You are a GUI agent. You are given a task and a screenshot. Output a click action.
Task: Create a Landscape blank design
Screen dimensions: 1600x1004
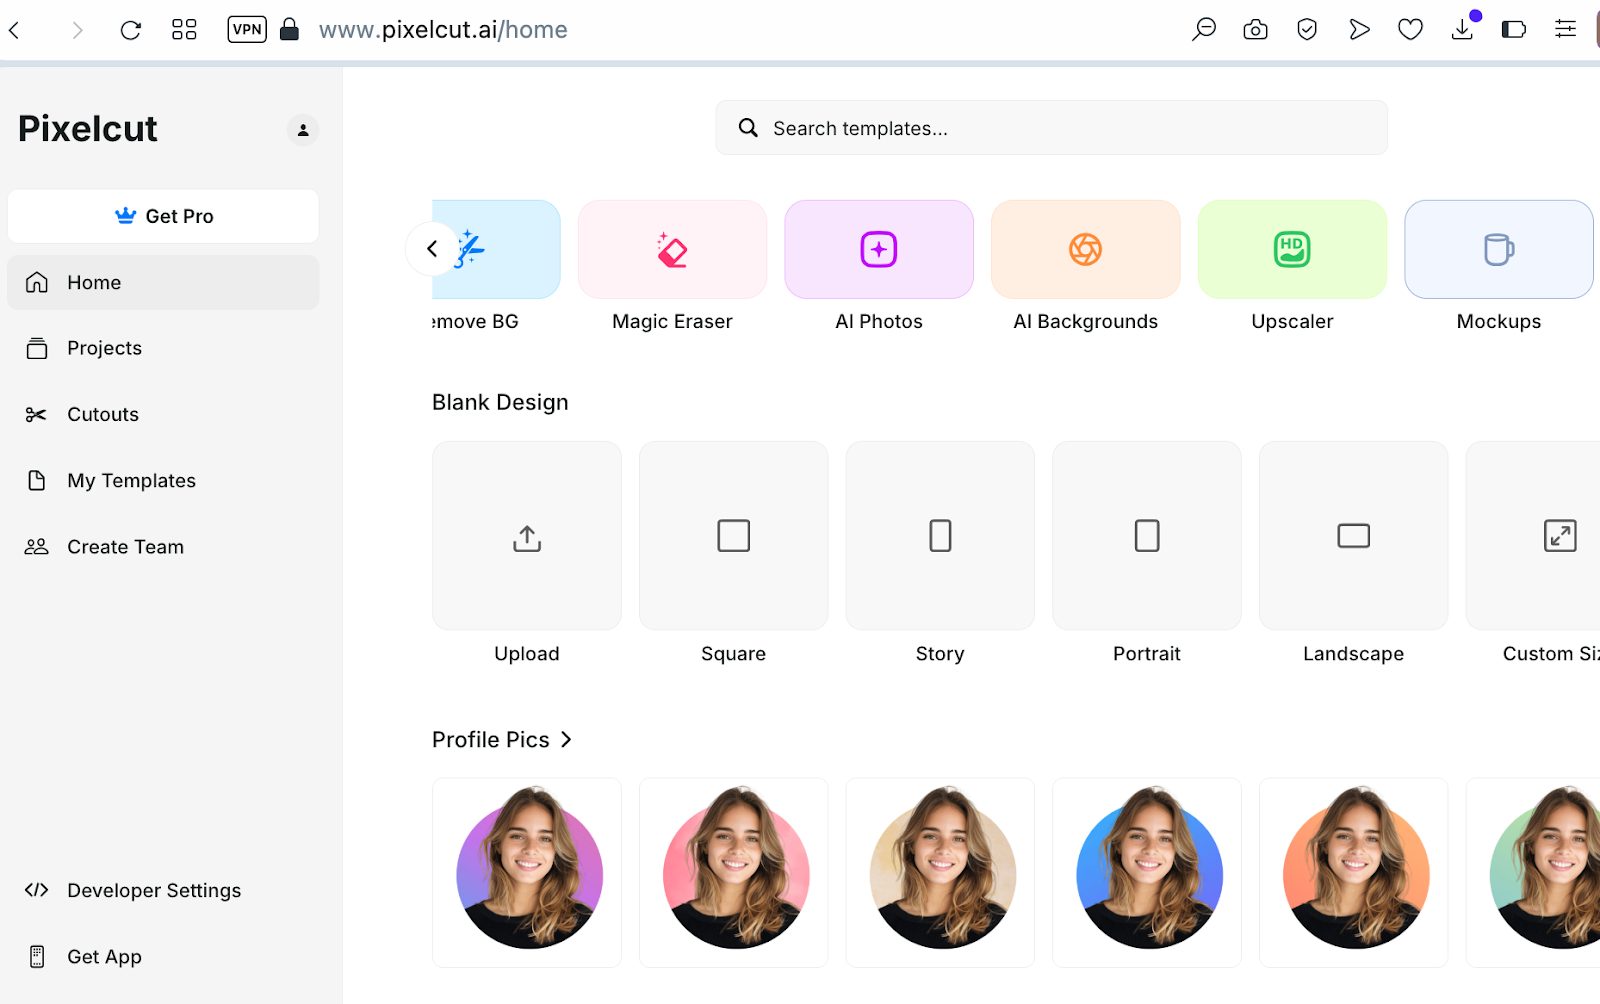coord(1354,536)
